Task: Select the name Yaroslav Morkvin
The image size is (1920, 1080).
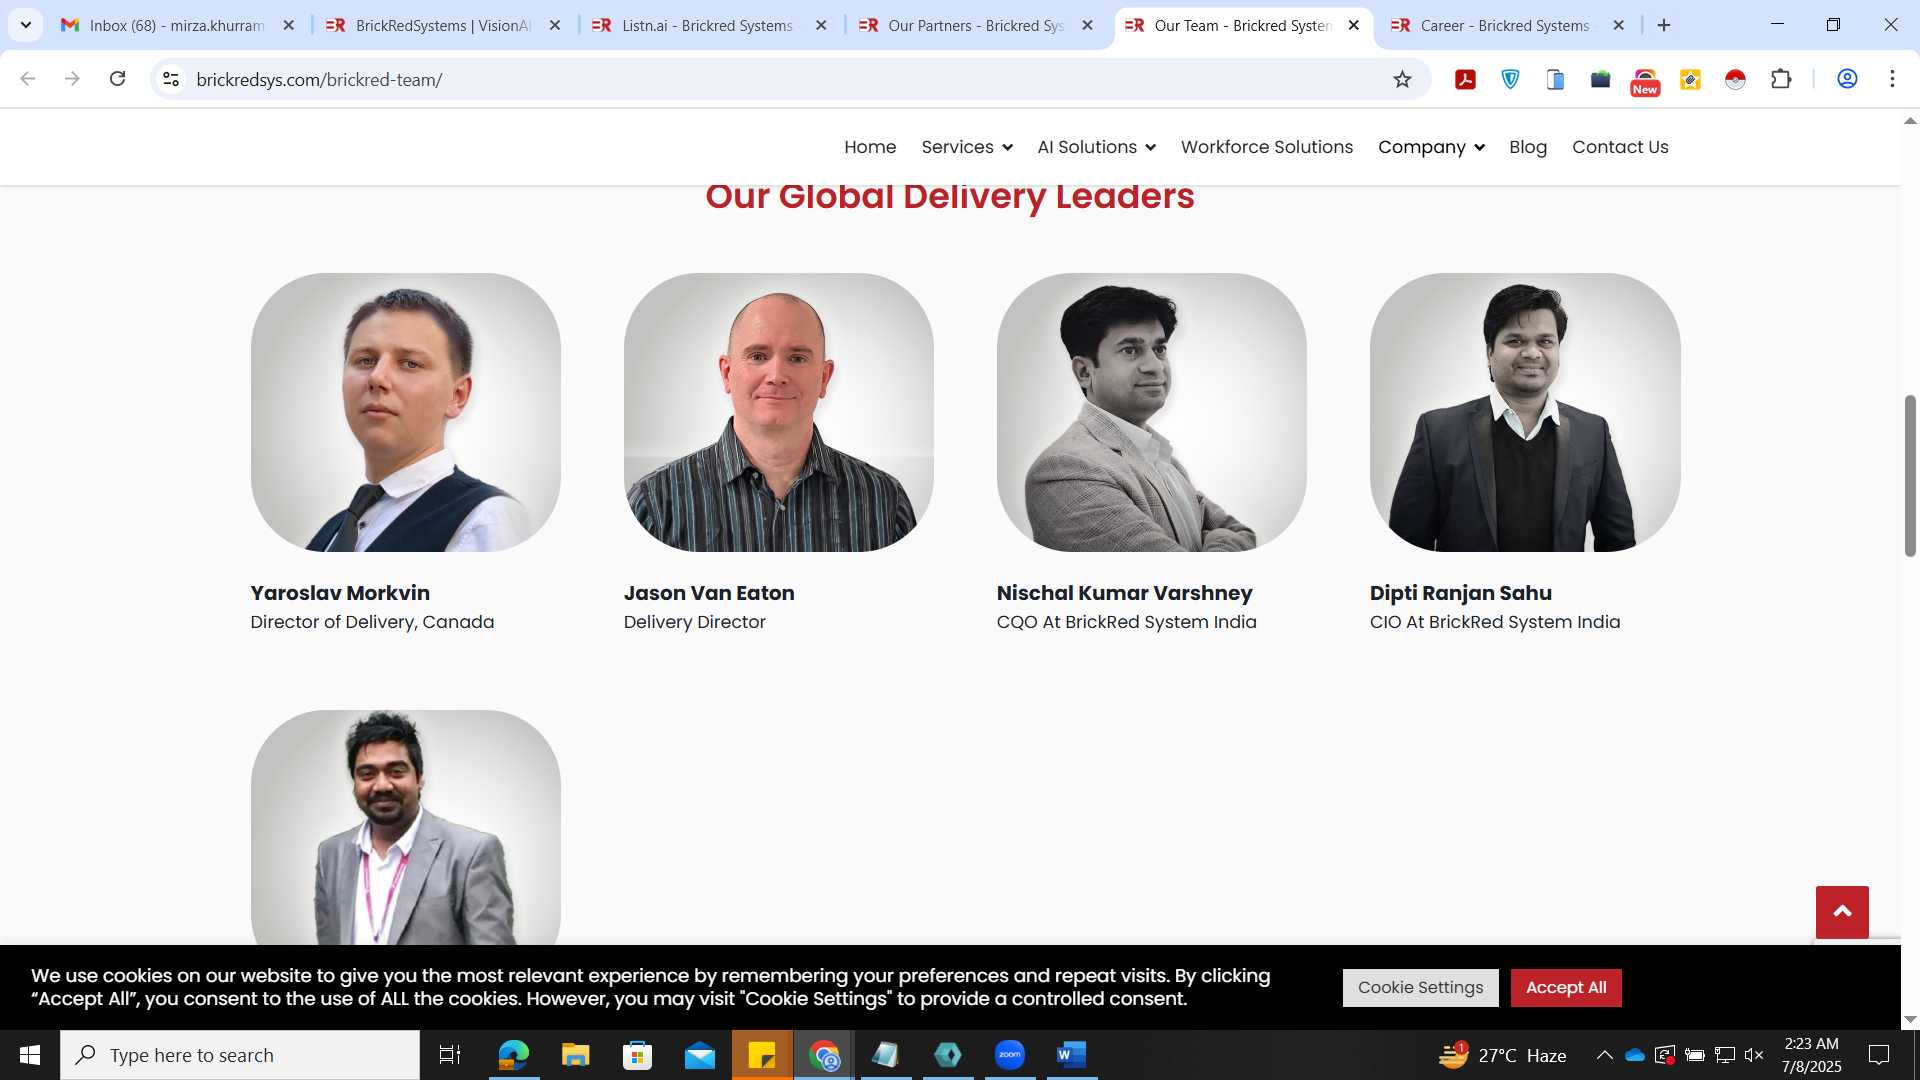Action: tap(340, 593)
